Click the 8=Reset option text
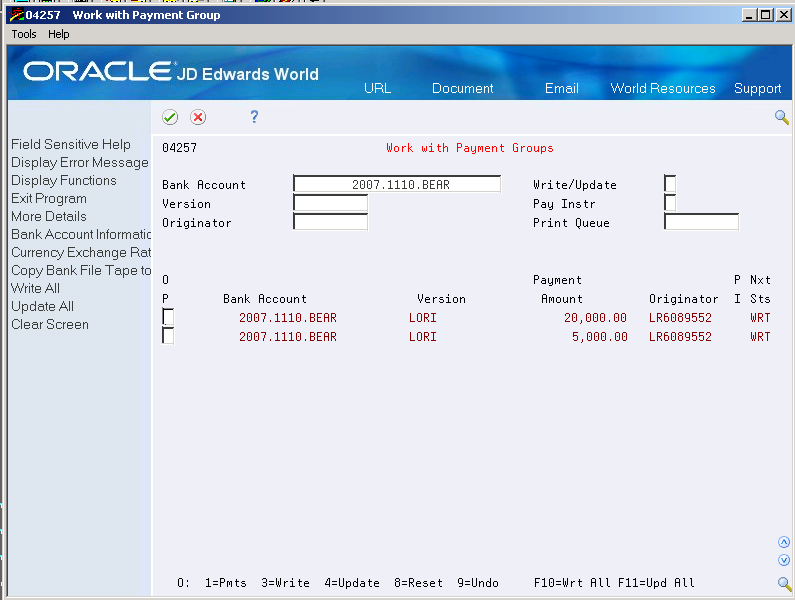This screenshot has width=795, height=600. [x=419, y=583]
